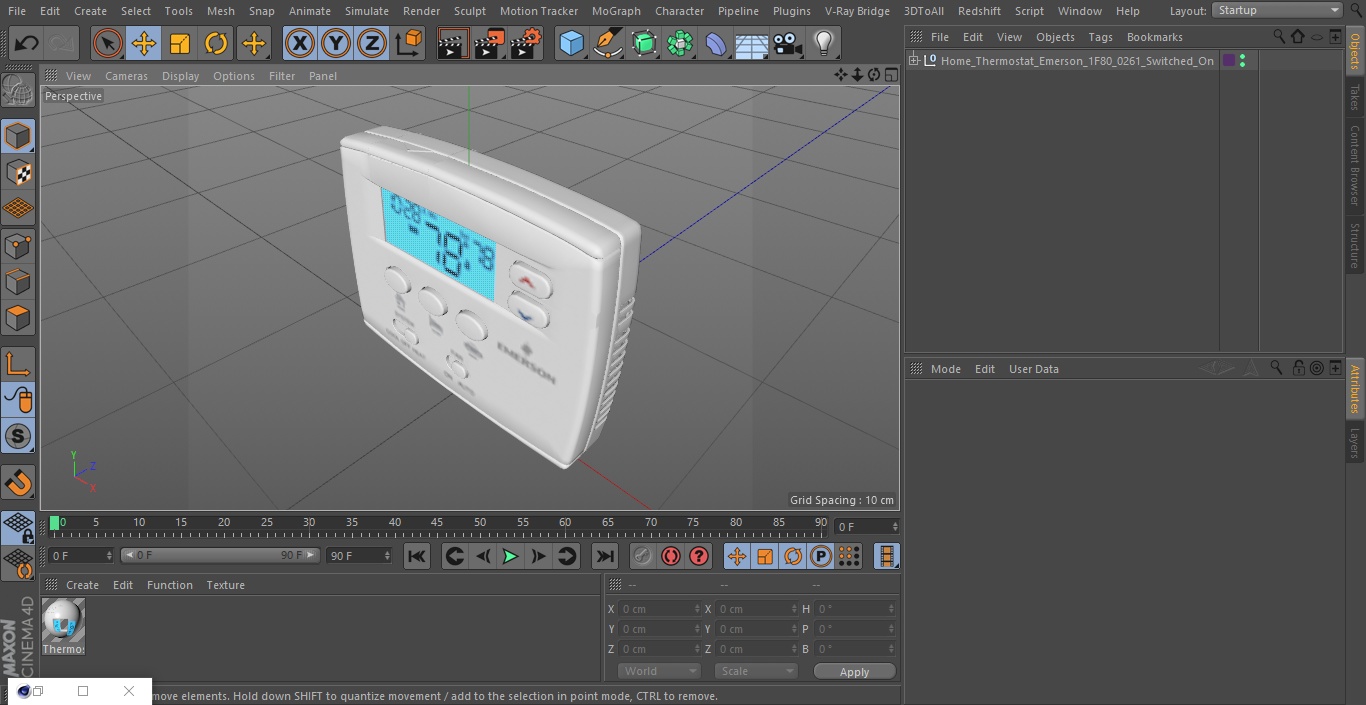Open the V-Ray Bridge menu

point(857,10)
